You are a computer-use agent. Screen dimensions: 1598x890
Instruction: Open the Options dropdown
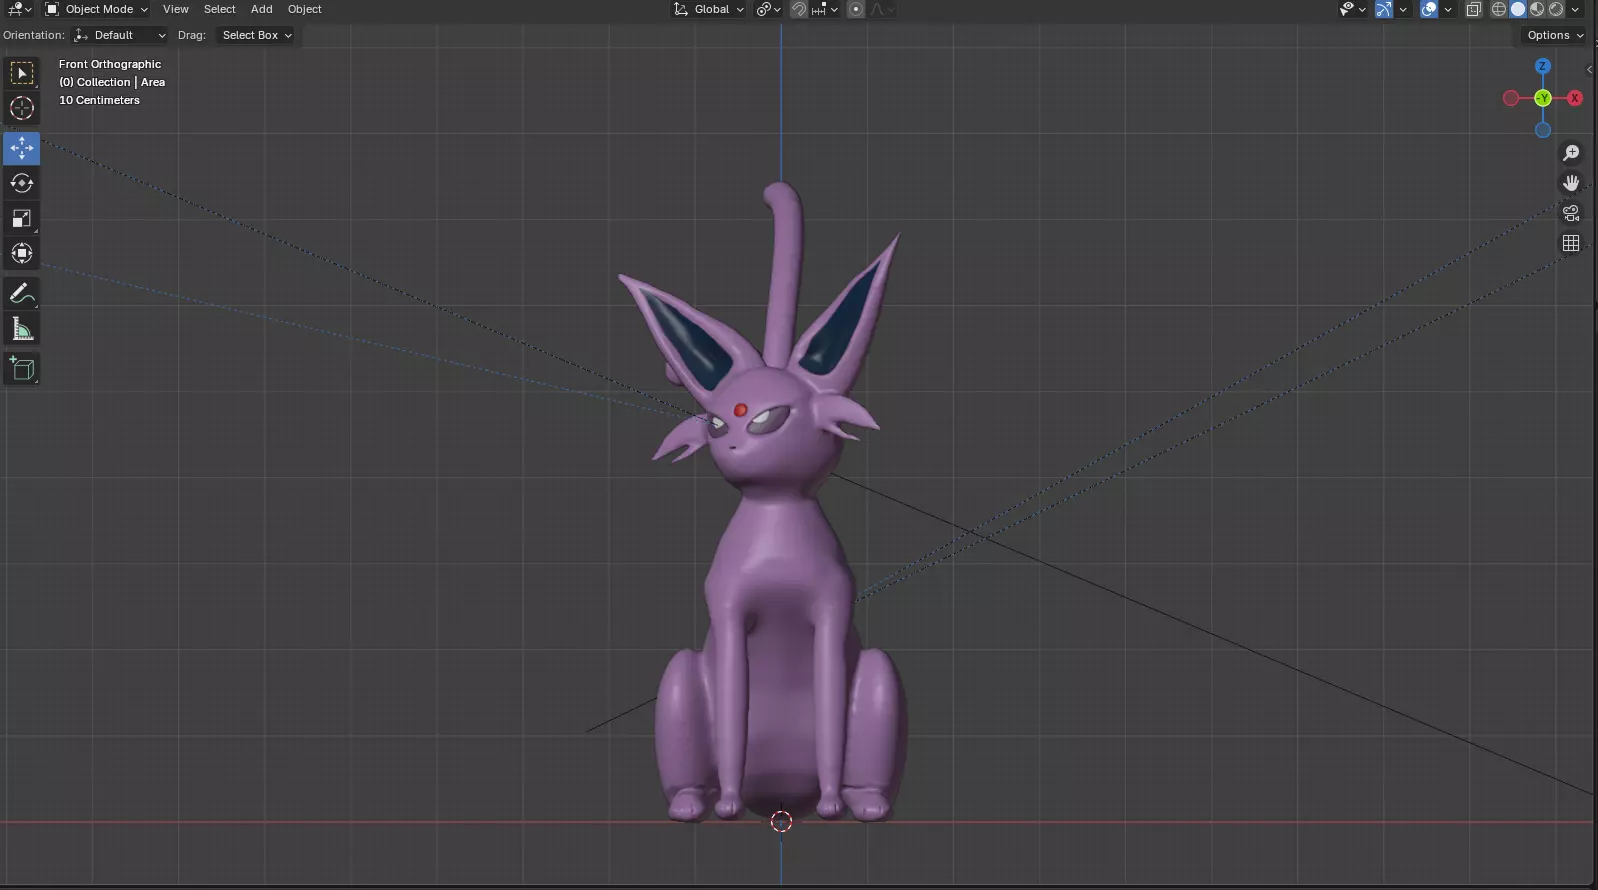coord(1555,35)
